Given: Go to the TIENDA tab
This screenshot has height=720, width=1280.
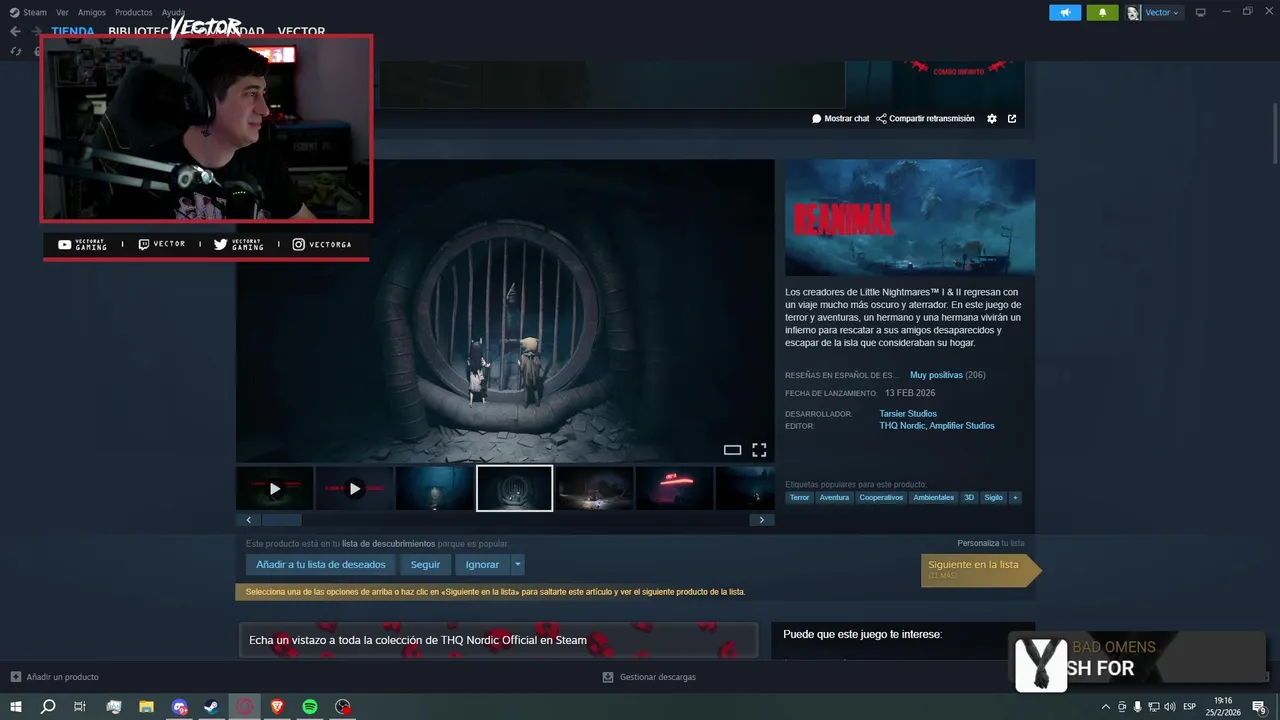Looking at the screenshot, I should pos(73,31).
